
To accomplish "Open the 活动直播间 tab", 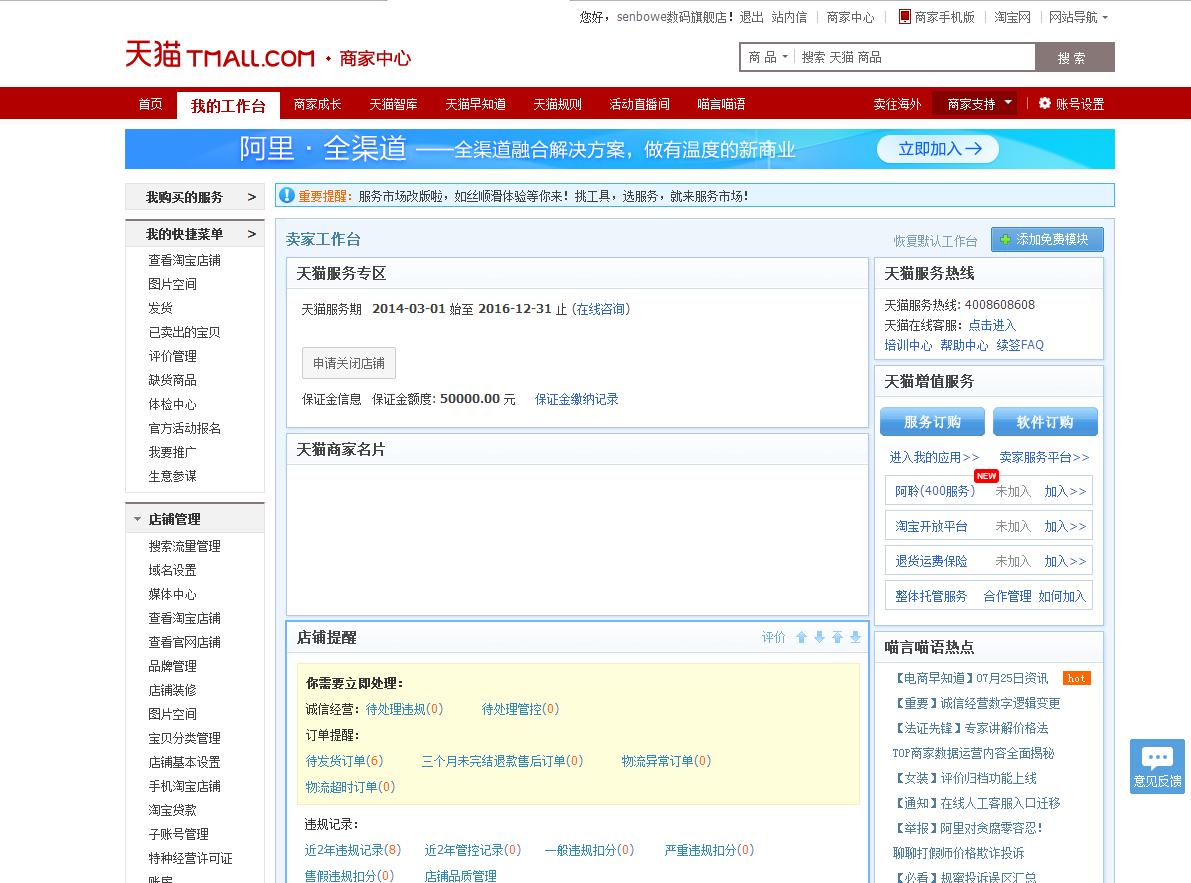I will coord(640,104).
